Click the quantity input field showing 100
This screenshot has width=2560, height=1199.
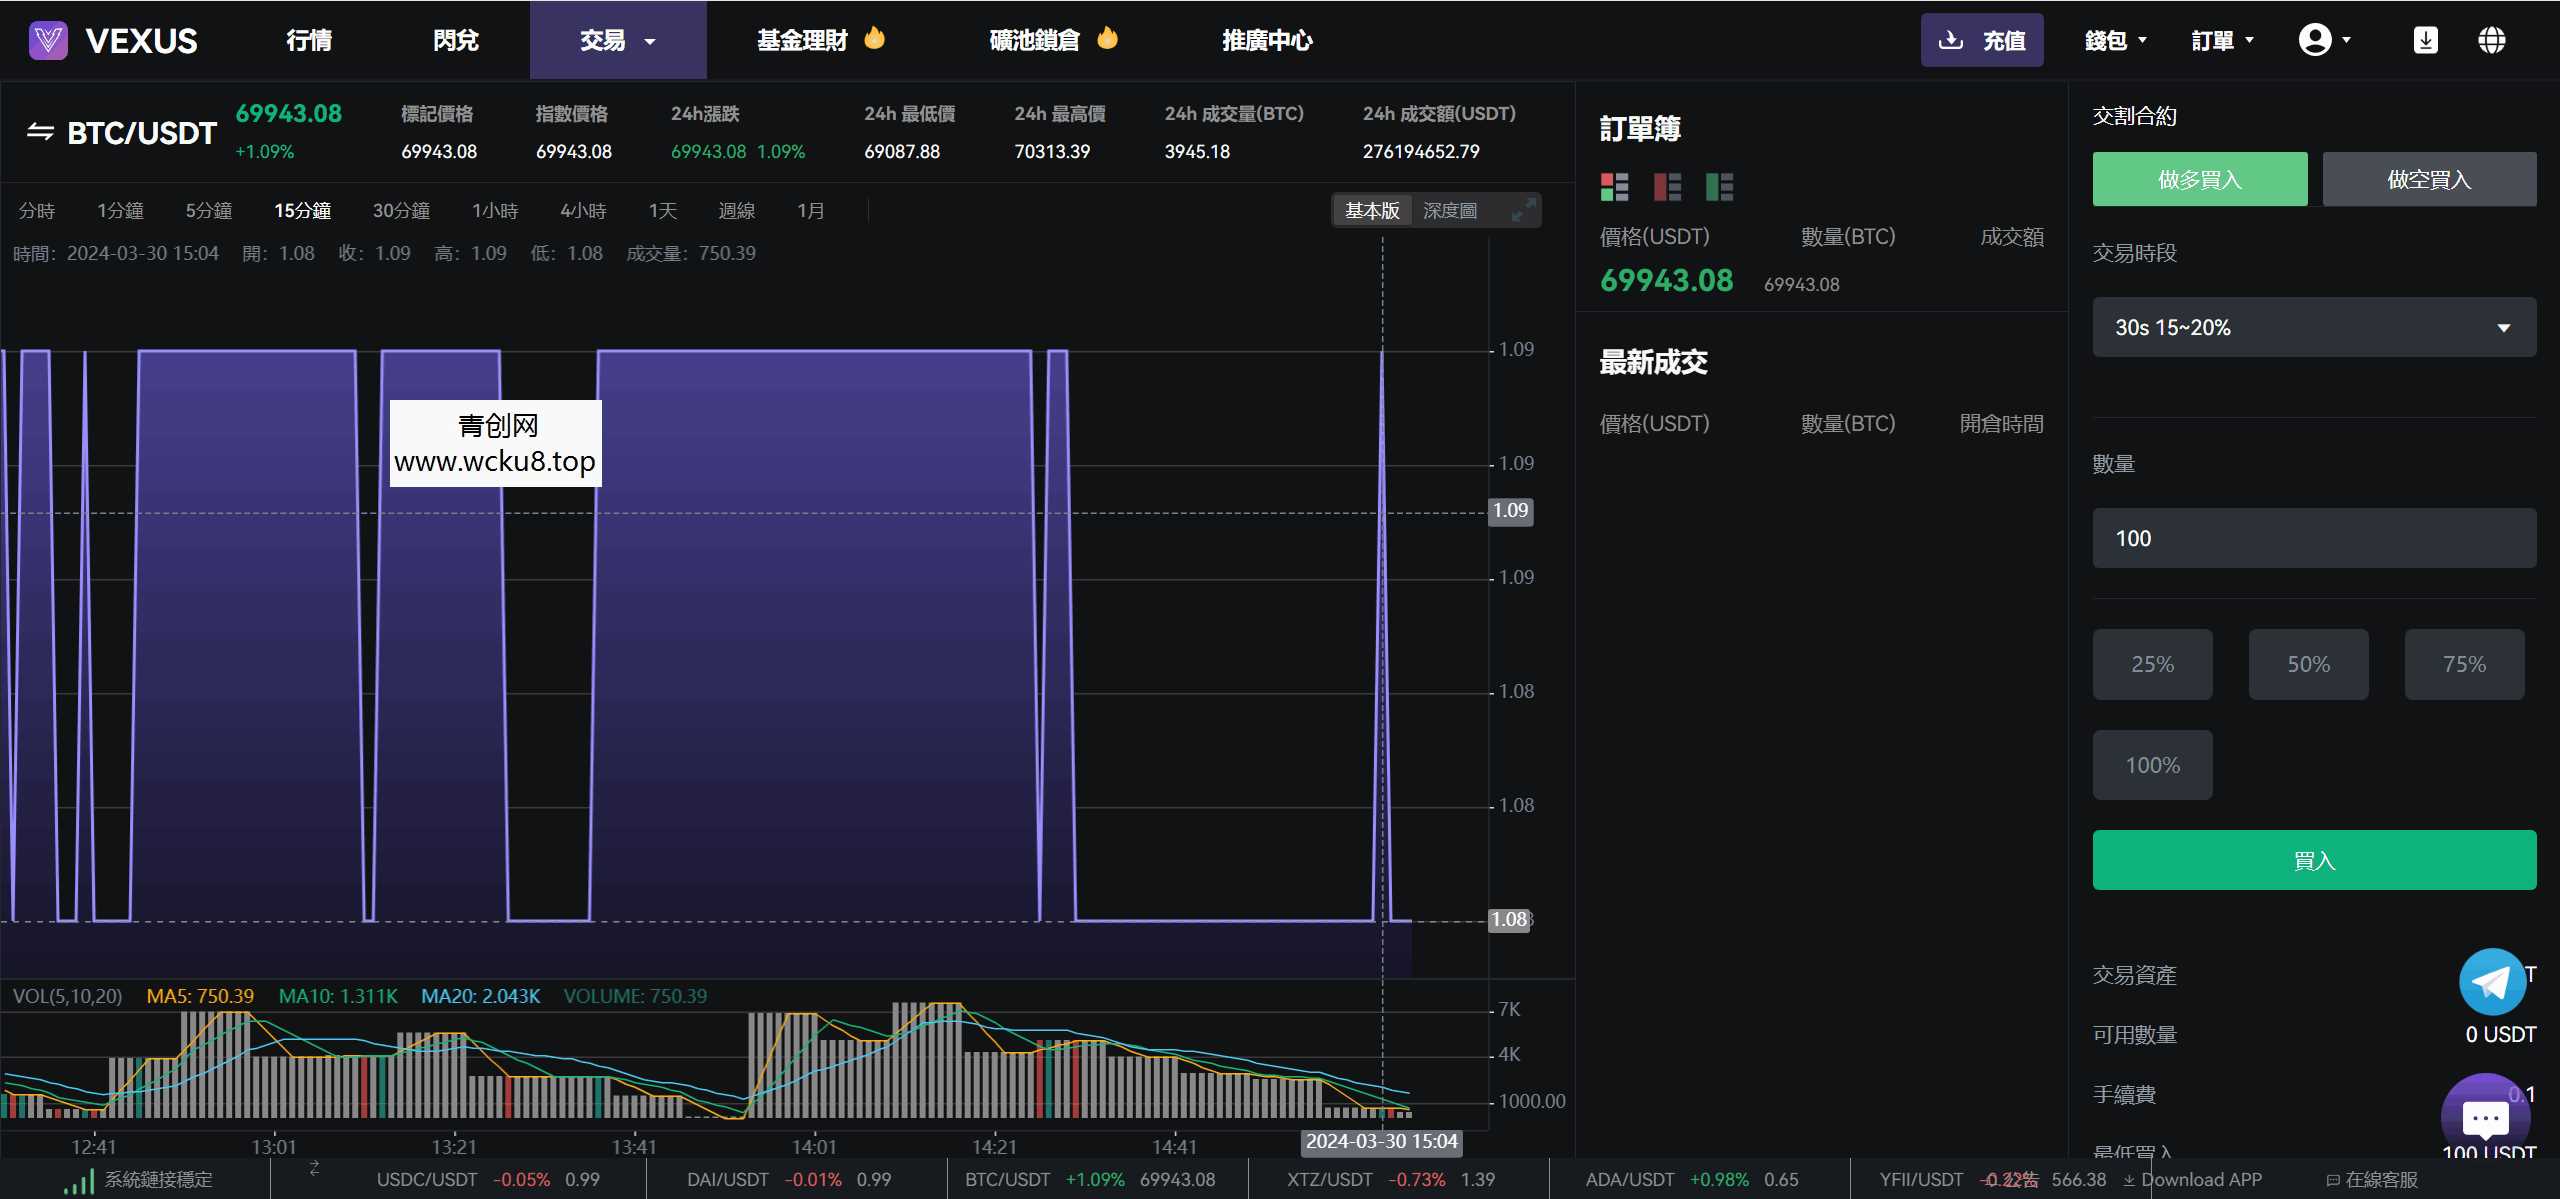[x=2313, y=538]
